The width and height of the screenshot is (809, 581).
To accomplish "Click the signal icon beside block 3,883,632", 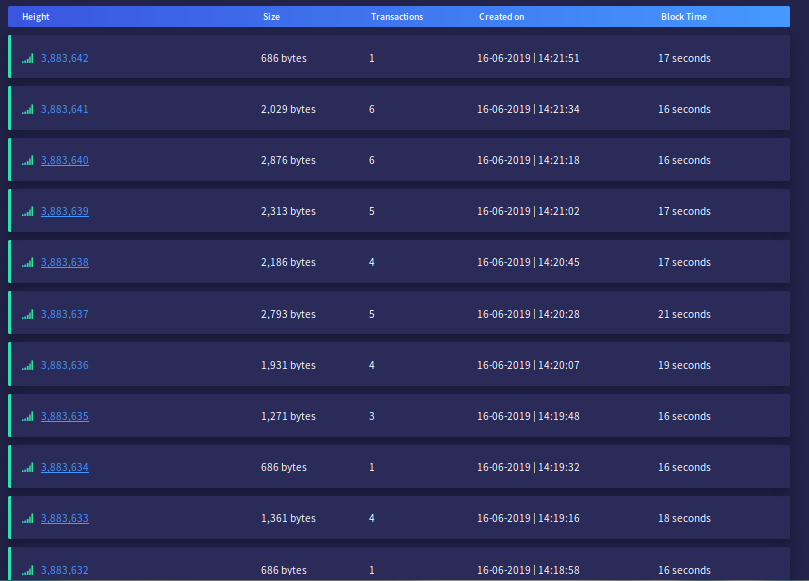I will [x=28, y=570].
